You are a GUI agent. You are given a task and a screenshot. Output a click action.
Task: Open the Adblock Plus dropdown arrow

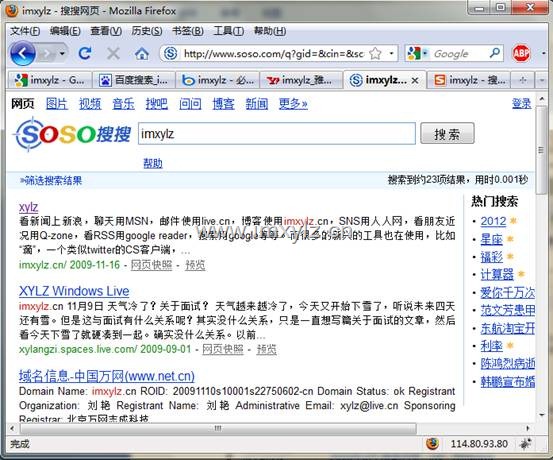click(543, 54)
